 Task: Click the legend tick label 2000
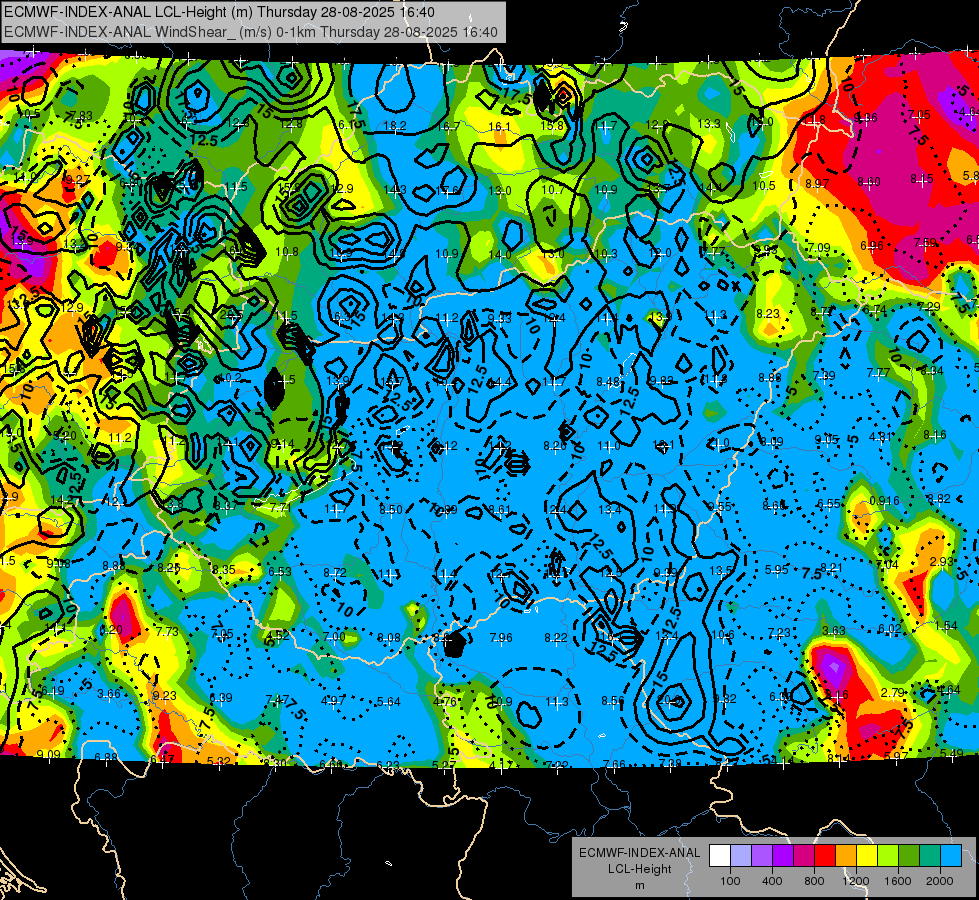click(940, 881)
